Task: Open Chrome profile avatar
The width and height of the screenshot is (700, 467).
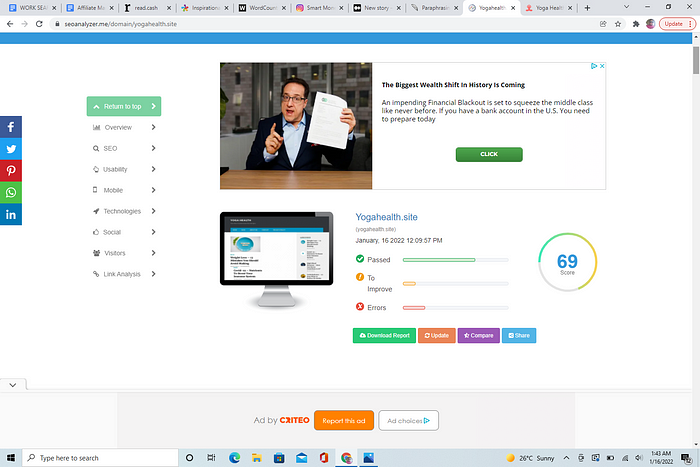Action: (x=650, y=24)
